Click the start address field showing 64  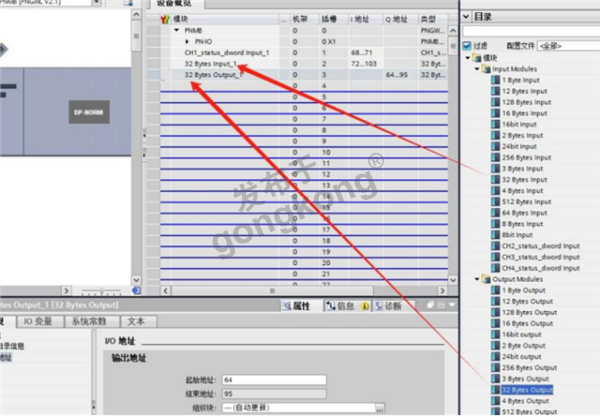pos(274,380)
